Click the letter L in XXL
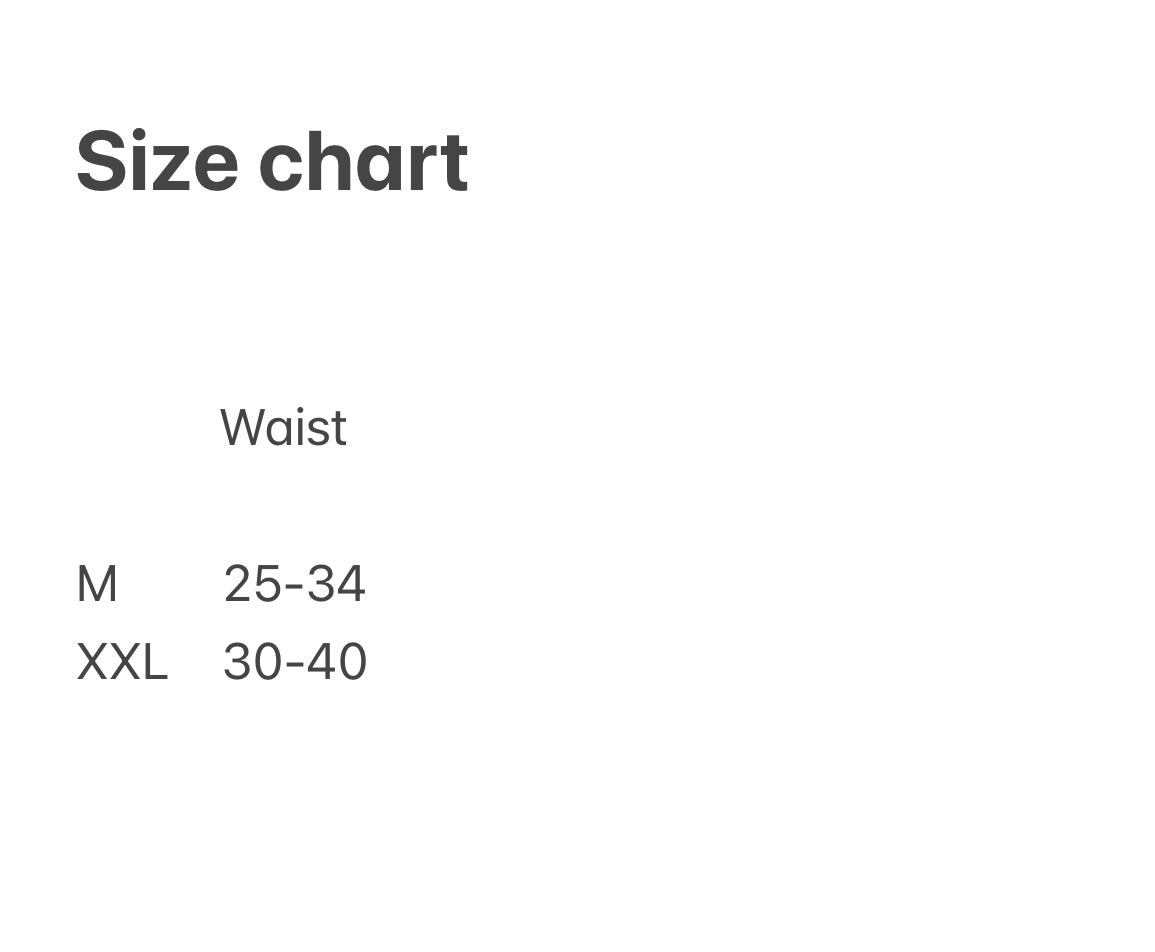This screenshot has height=952, width=1155. tap(154, 662)
